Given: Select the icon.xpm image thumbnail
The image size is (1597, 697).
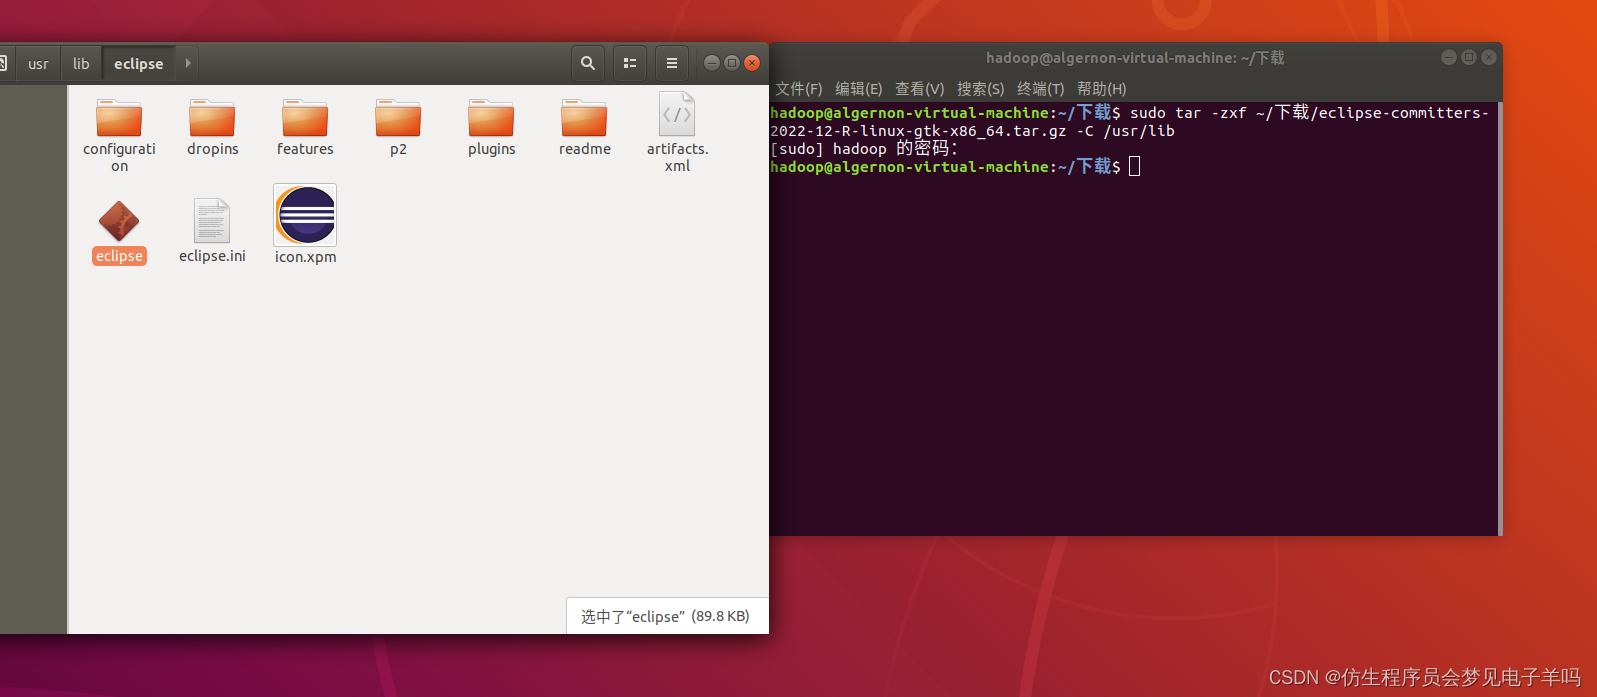Looking at the screenshot, I should [x=305, y=215].
